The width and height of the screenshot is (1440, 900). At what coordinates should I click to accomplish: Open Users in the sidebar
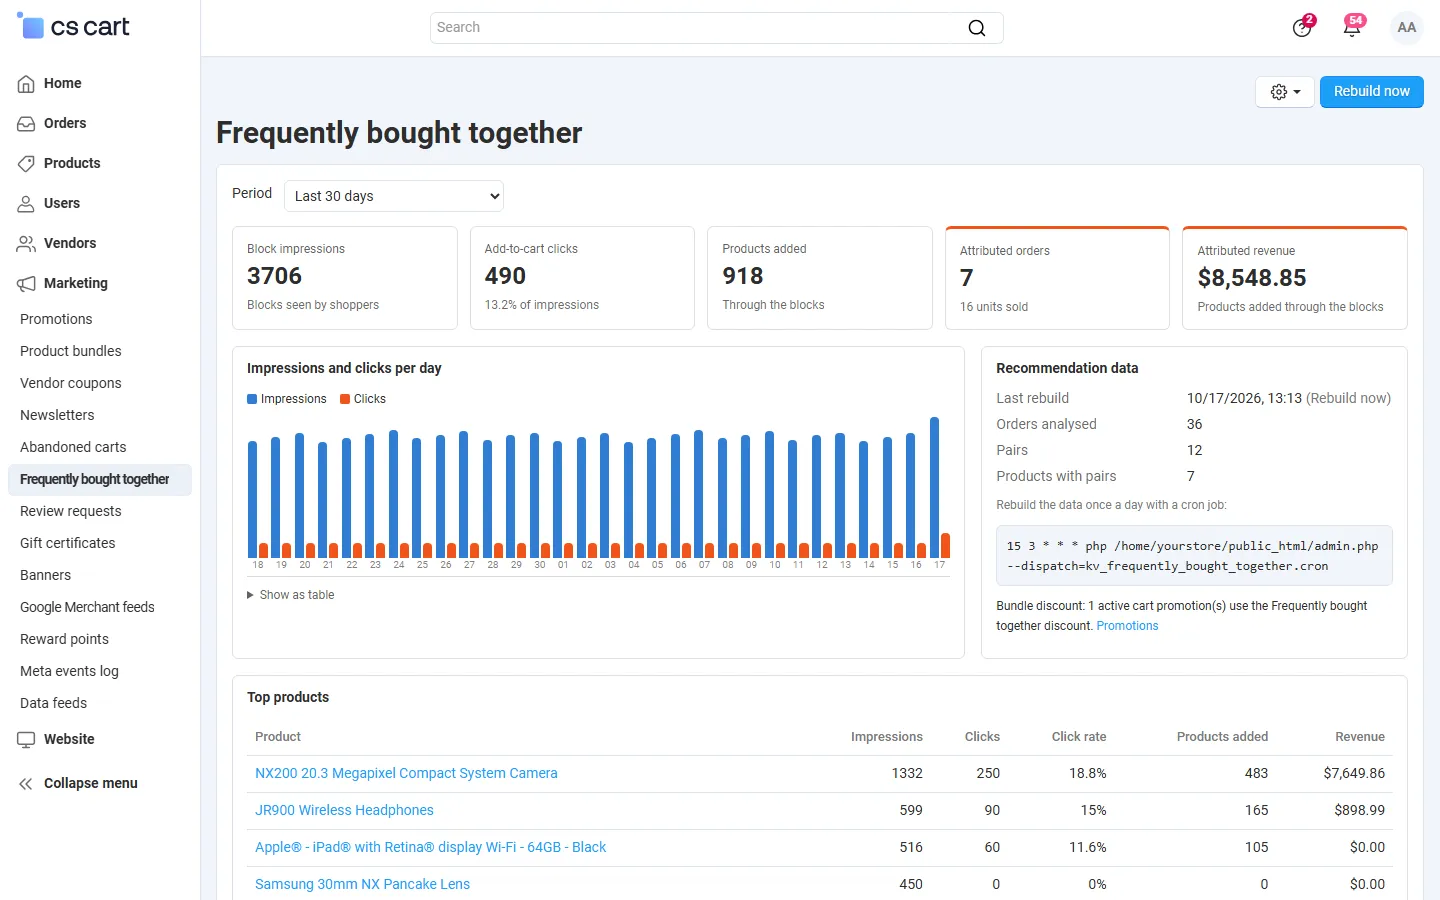coord(62,203)
